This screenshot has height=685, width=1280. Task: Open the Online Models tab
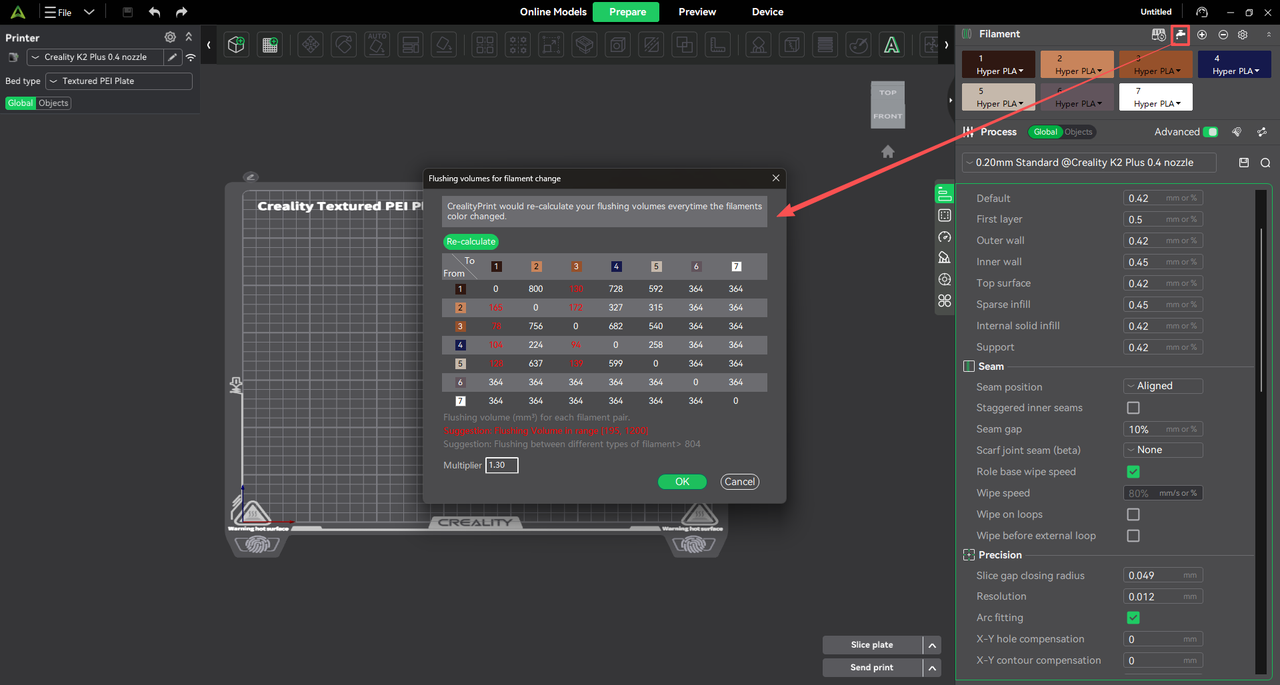pyautogui.click(x=553, y=12)
